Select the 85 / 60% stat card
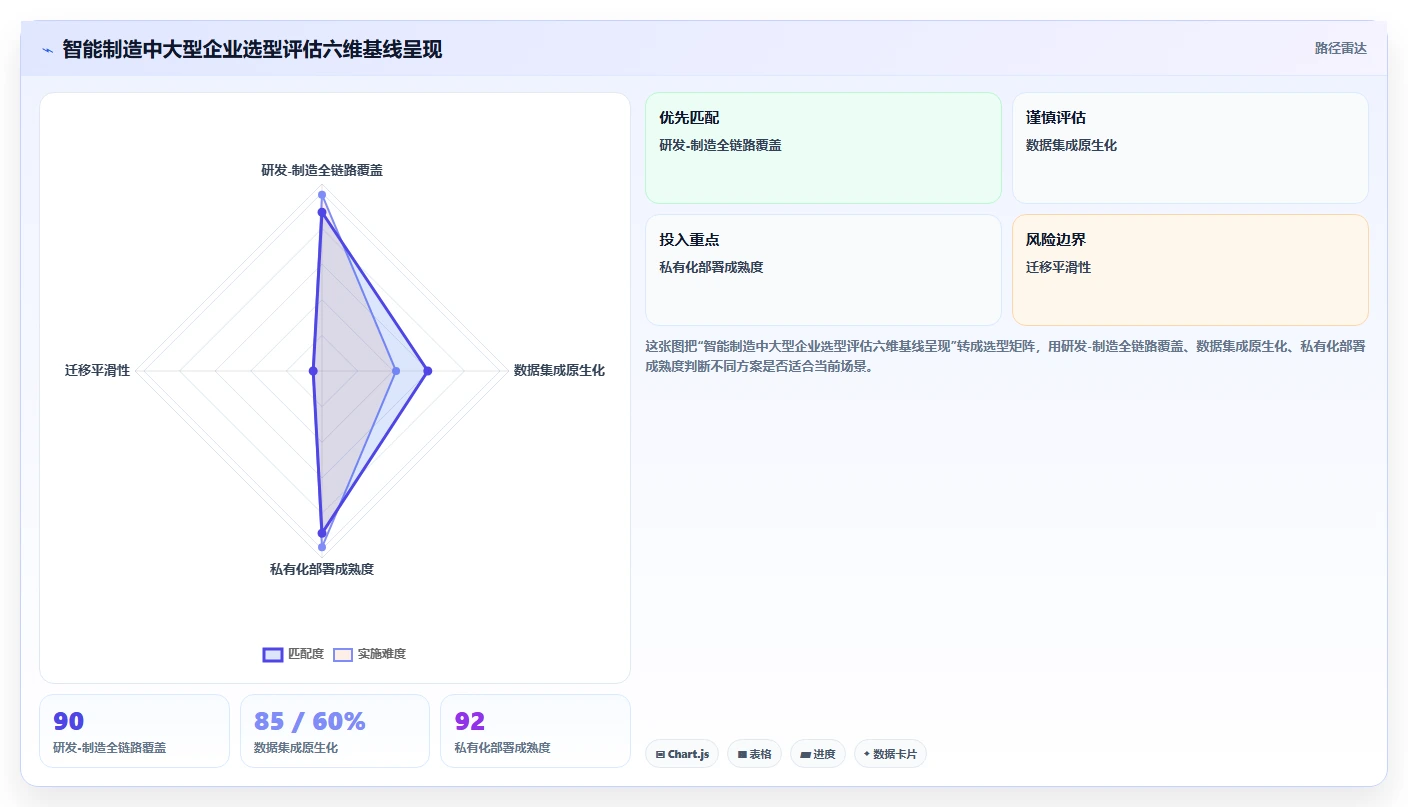 coord(335,731)
